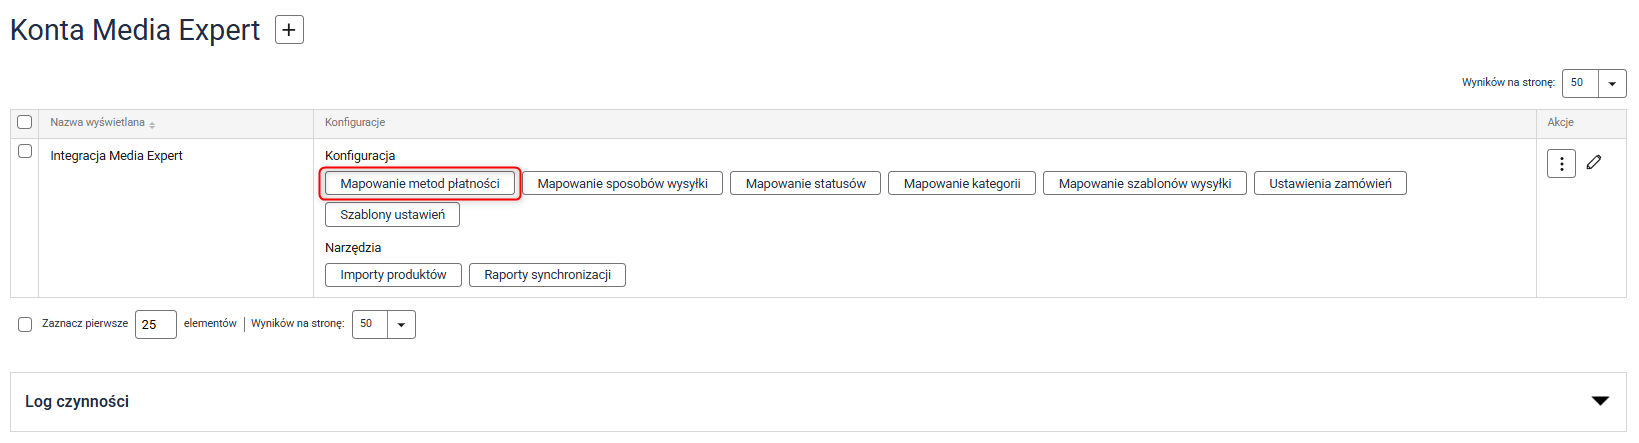Click the pencil edit icon in Akcje column
The height and width of the screenshot is (443, 1639).
click(1594, 162)
